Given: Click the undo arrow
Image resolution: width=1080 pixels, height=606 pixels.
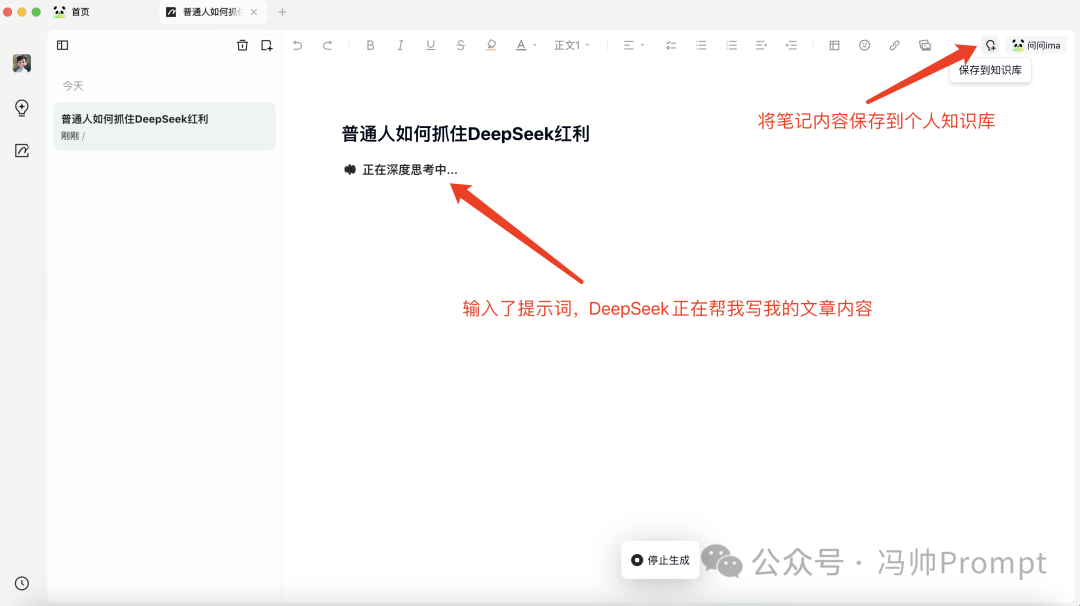Looking at the screenshot, I should [x=298, y=45].
